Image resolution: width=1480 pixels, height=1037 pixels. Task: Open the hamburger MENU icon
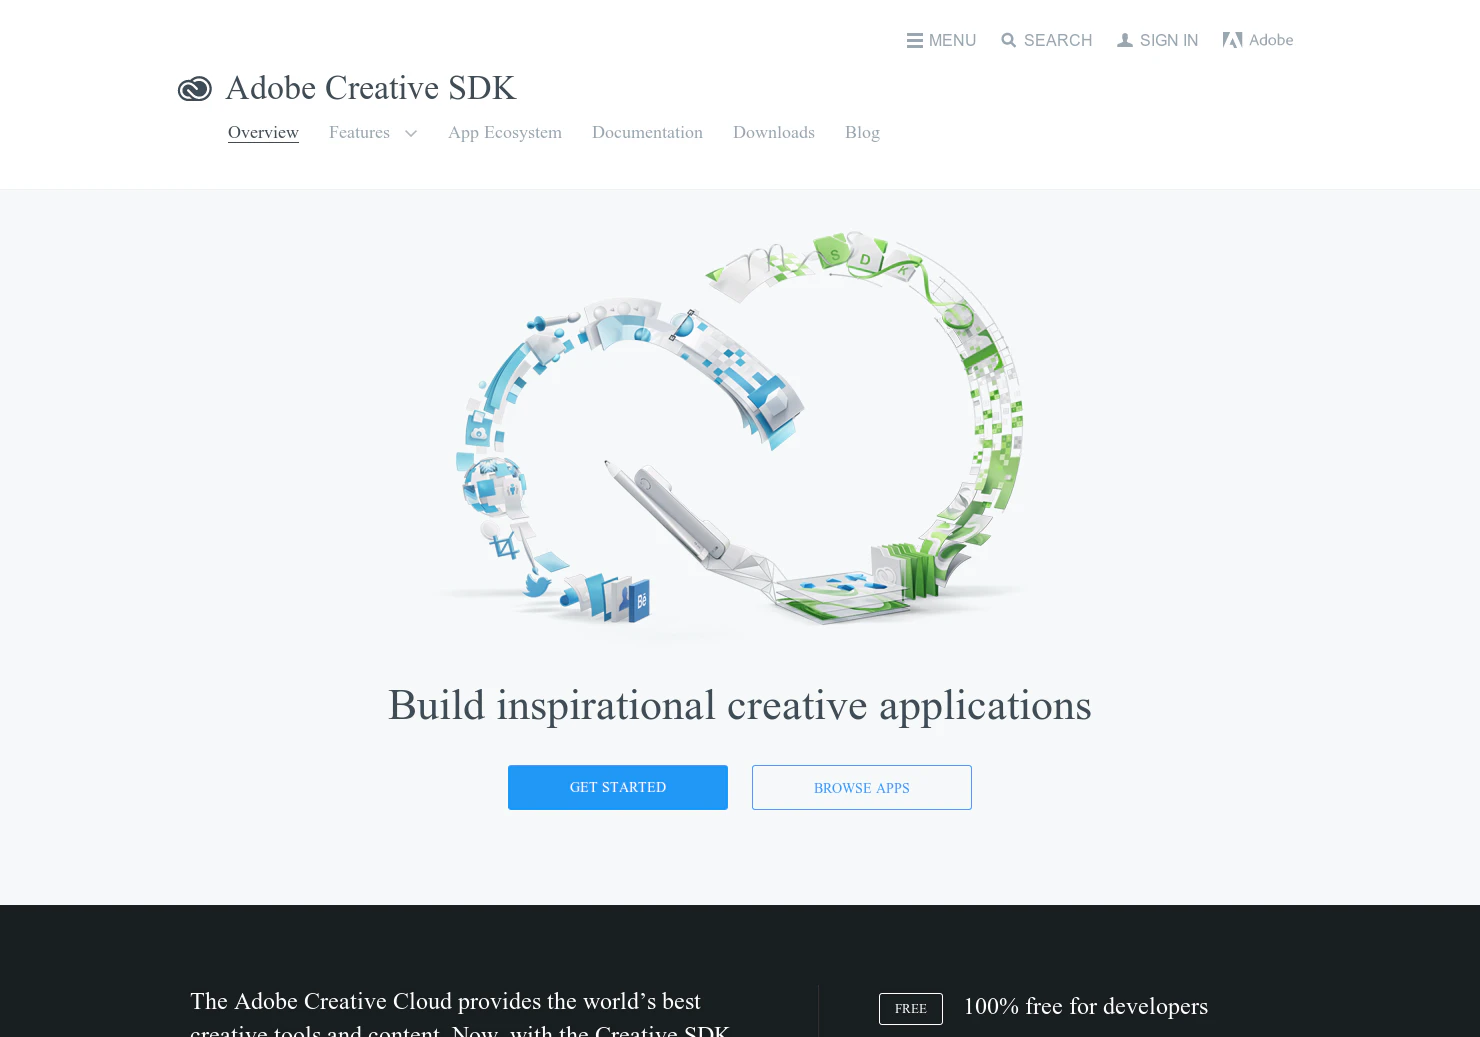point(915,41)
